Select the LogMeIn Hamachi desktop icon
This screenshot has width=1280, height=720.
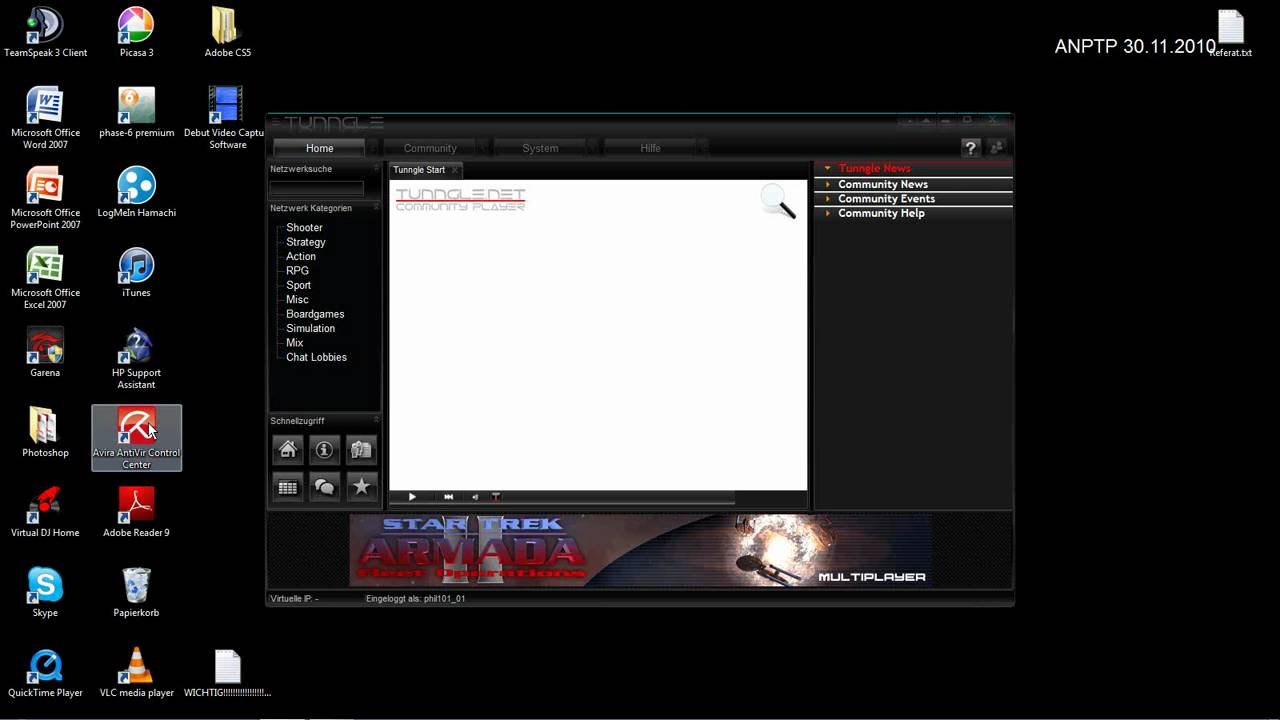[x=136, y=192]
